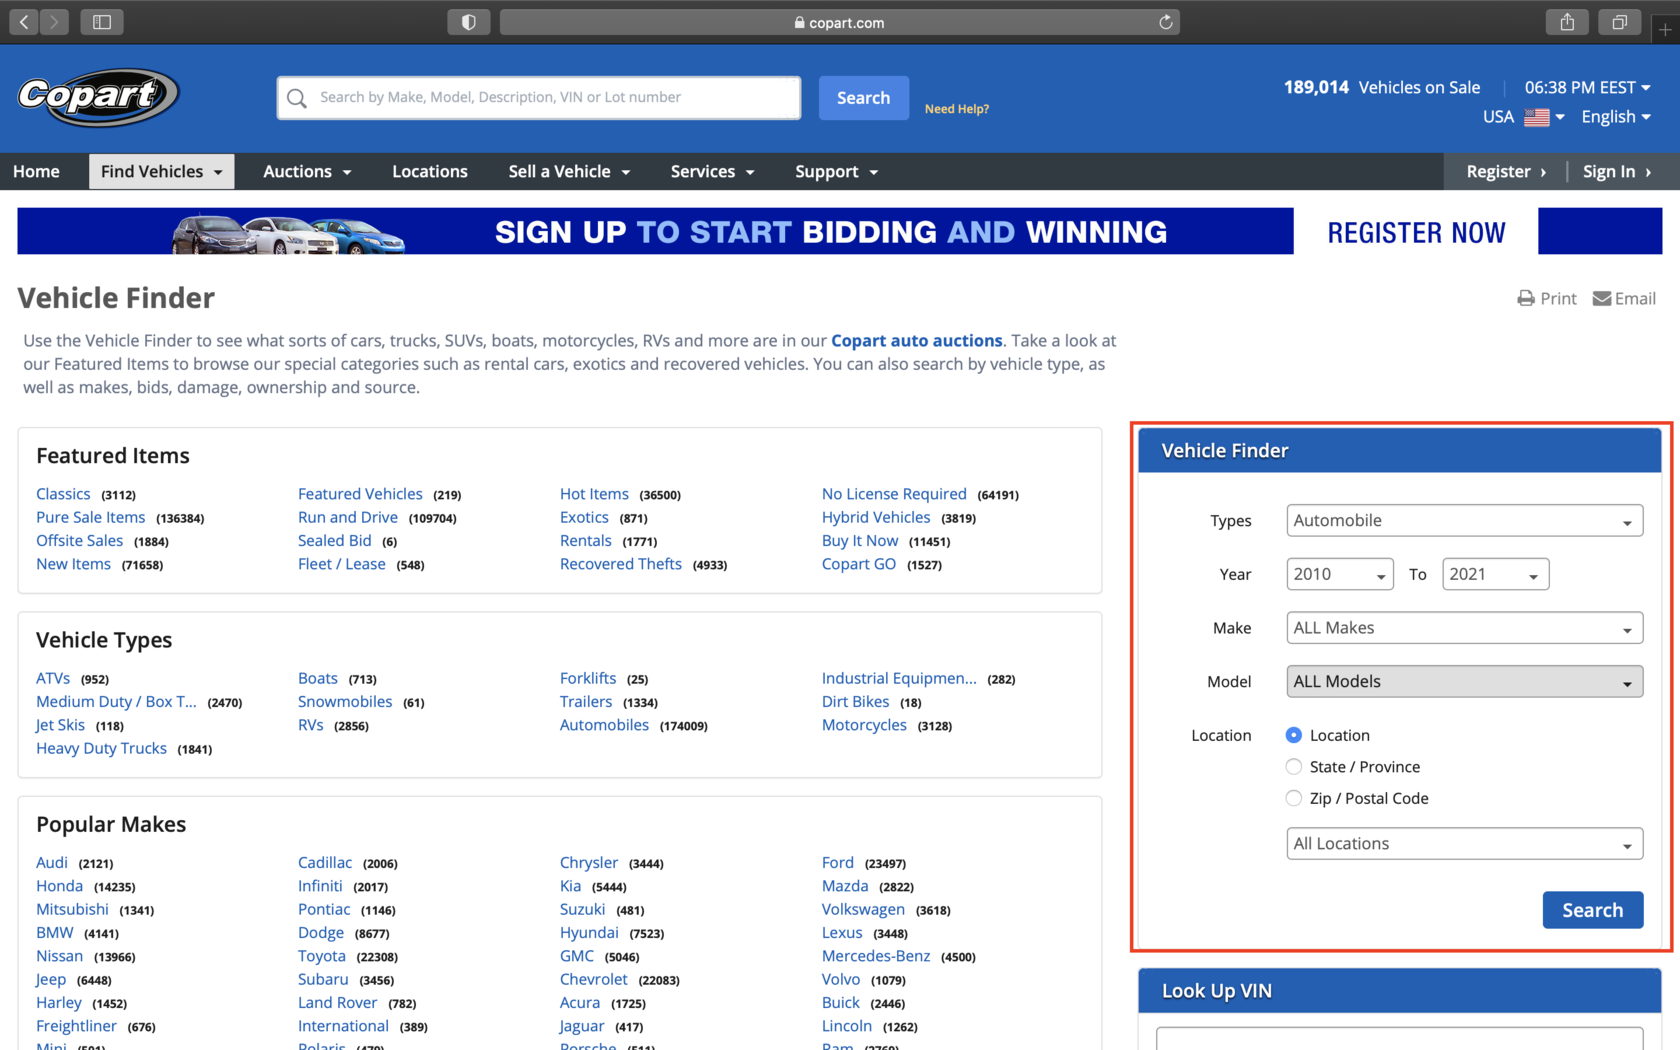Open the Buy It Now link

pos(860,541)
